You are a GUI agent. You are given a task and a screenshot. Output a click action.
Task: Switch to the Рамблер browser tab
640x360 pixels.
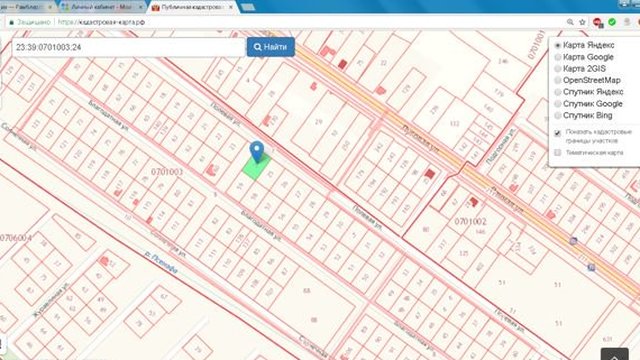pos(24,7)
